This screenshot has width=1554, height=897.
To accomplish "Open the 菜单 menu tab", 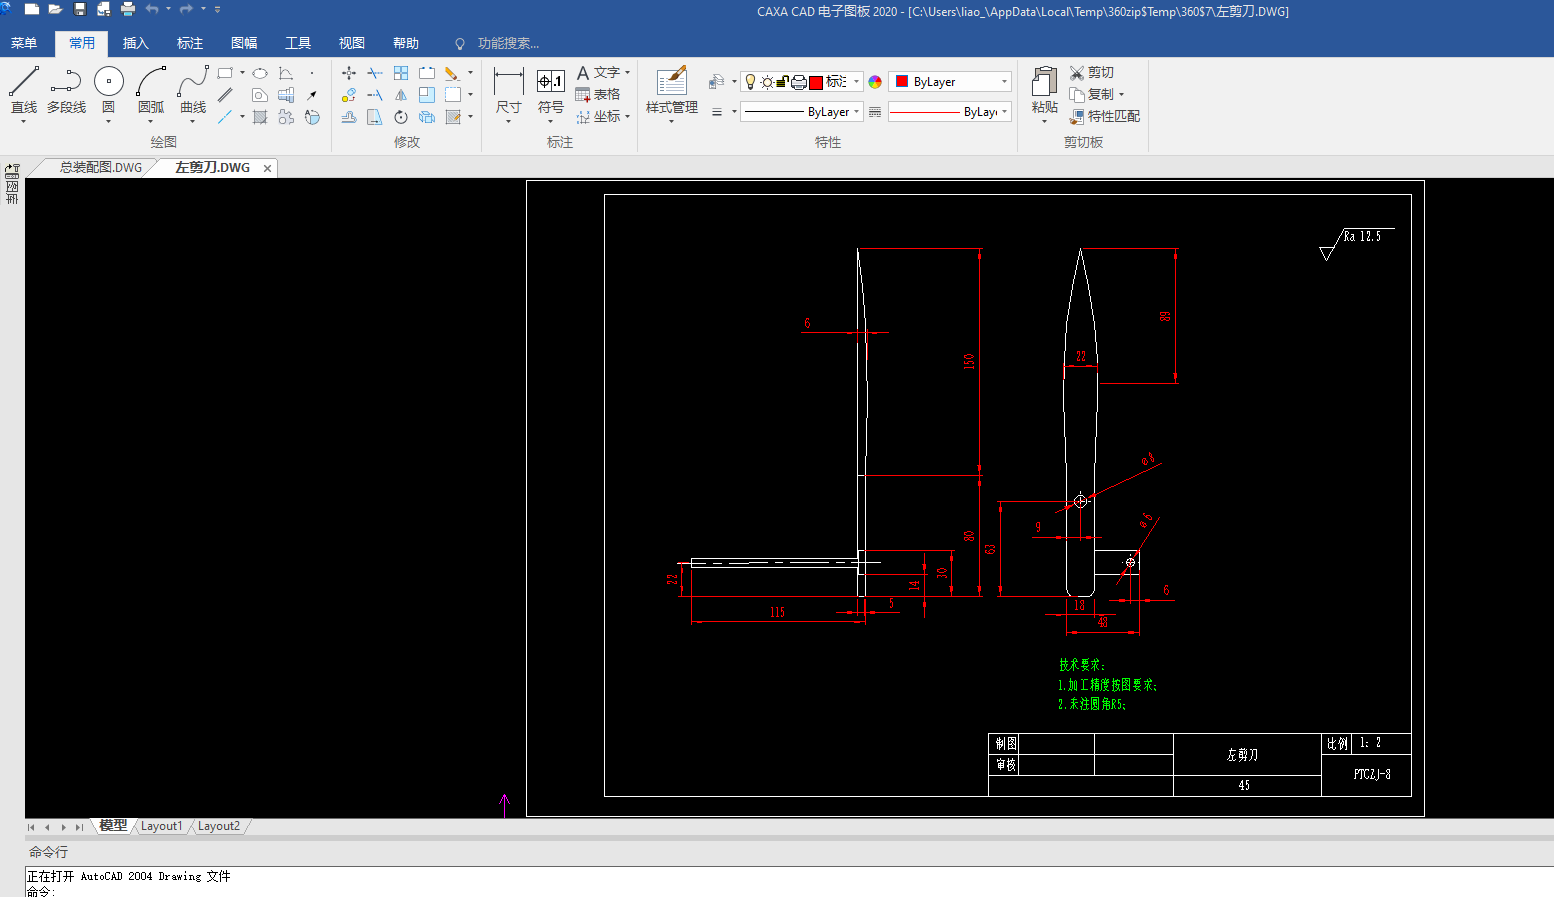I will (x=24, y=43).
